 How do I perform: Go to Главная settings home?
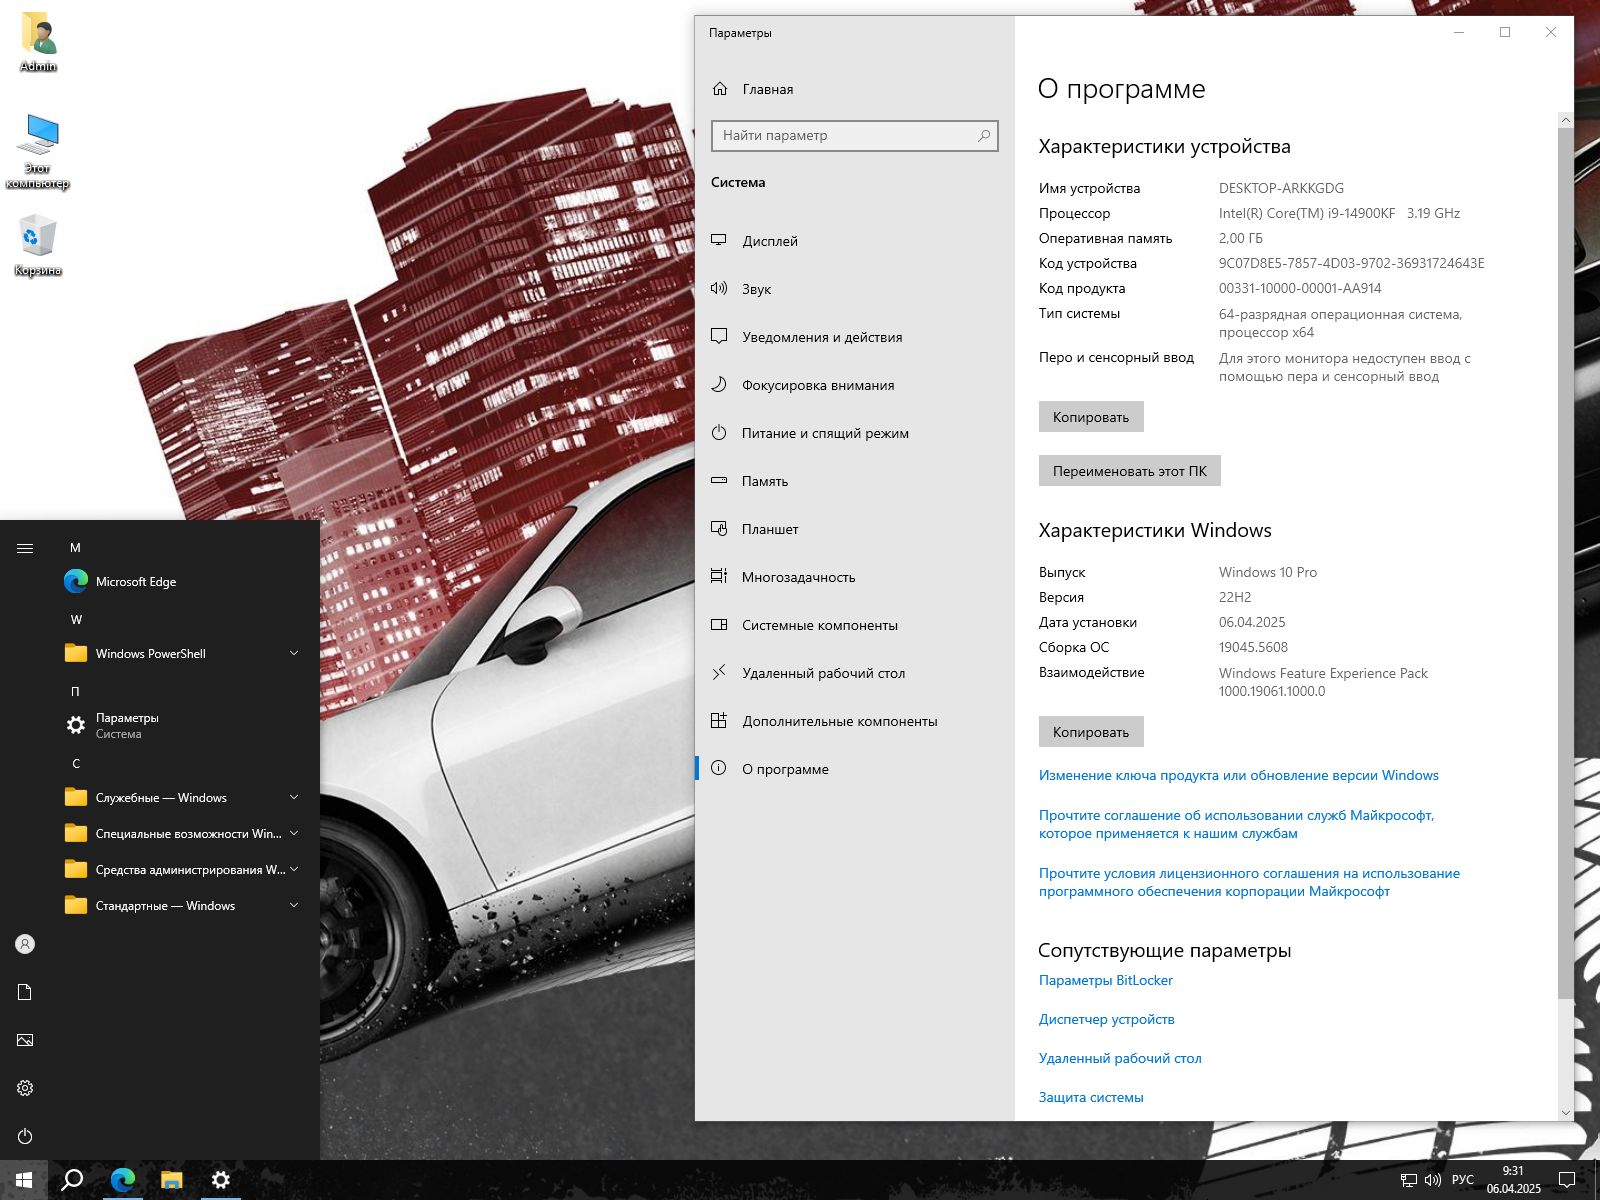pyautogui.click(x=767, y=89)
